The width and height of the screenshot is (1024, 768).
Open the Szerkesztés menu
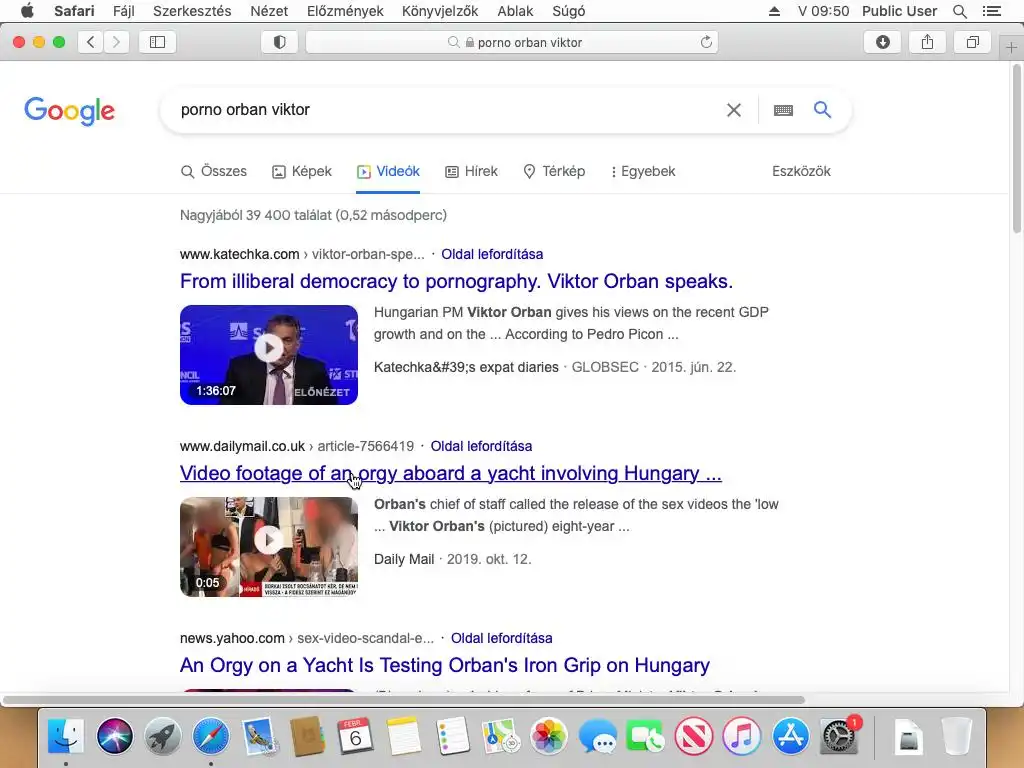[192, 11]
